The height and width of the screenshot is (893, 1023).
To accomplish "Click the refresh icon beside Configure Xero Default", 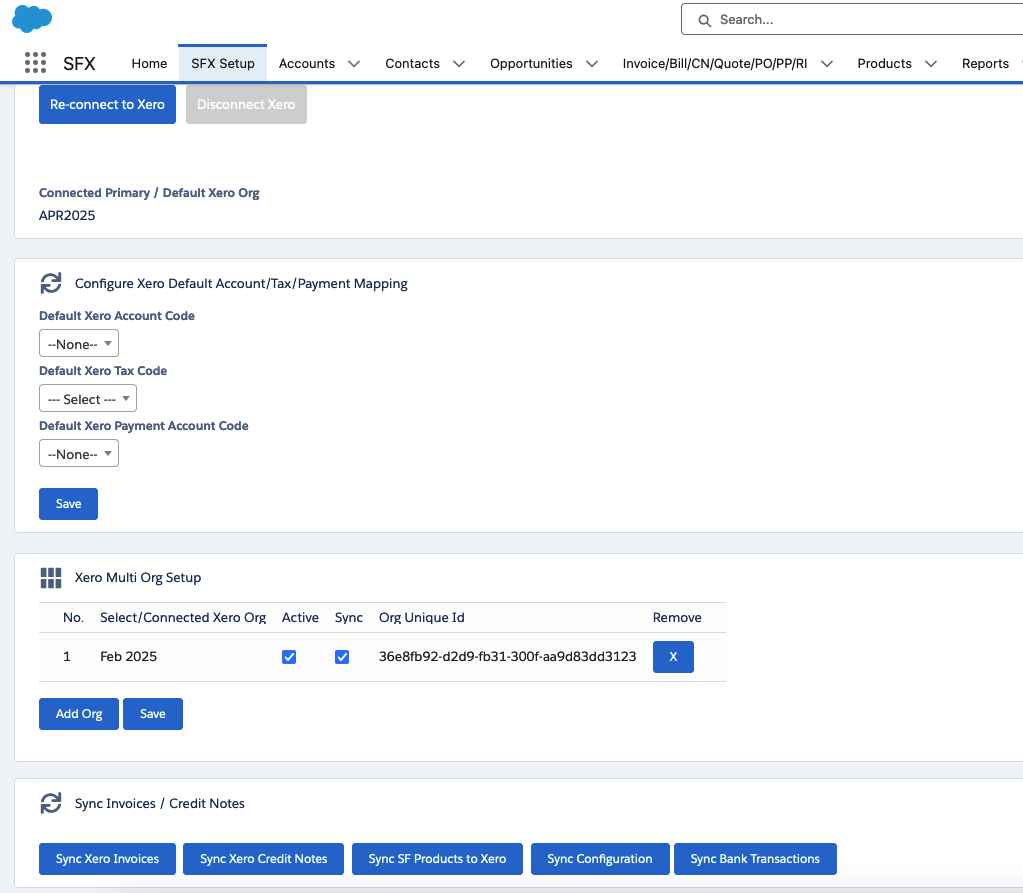I will coord(50,284).
